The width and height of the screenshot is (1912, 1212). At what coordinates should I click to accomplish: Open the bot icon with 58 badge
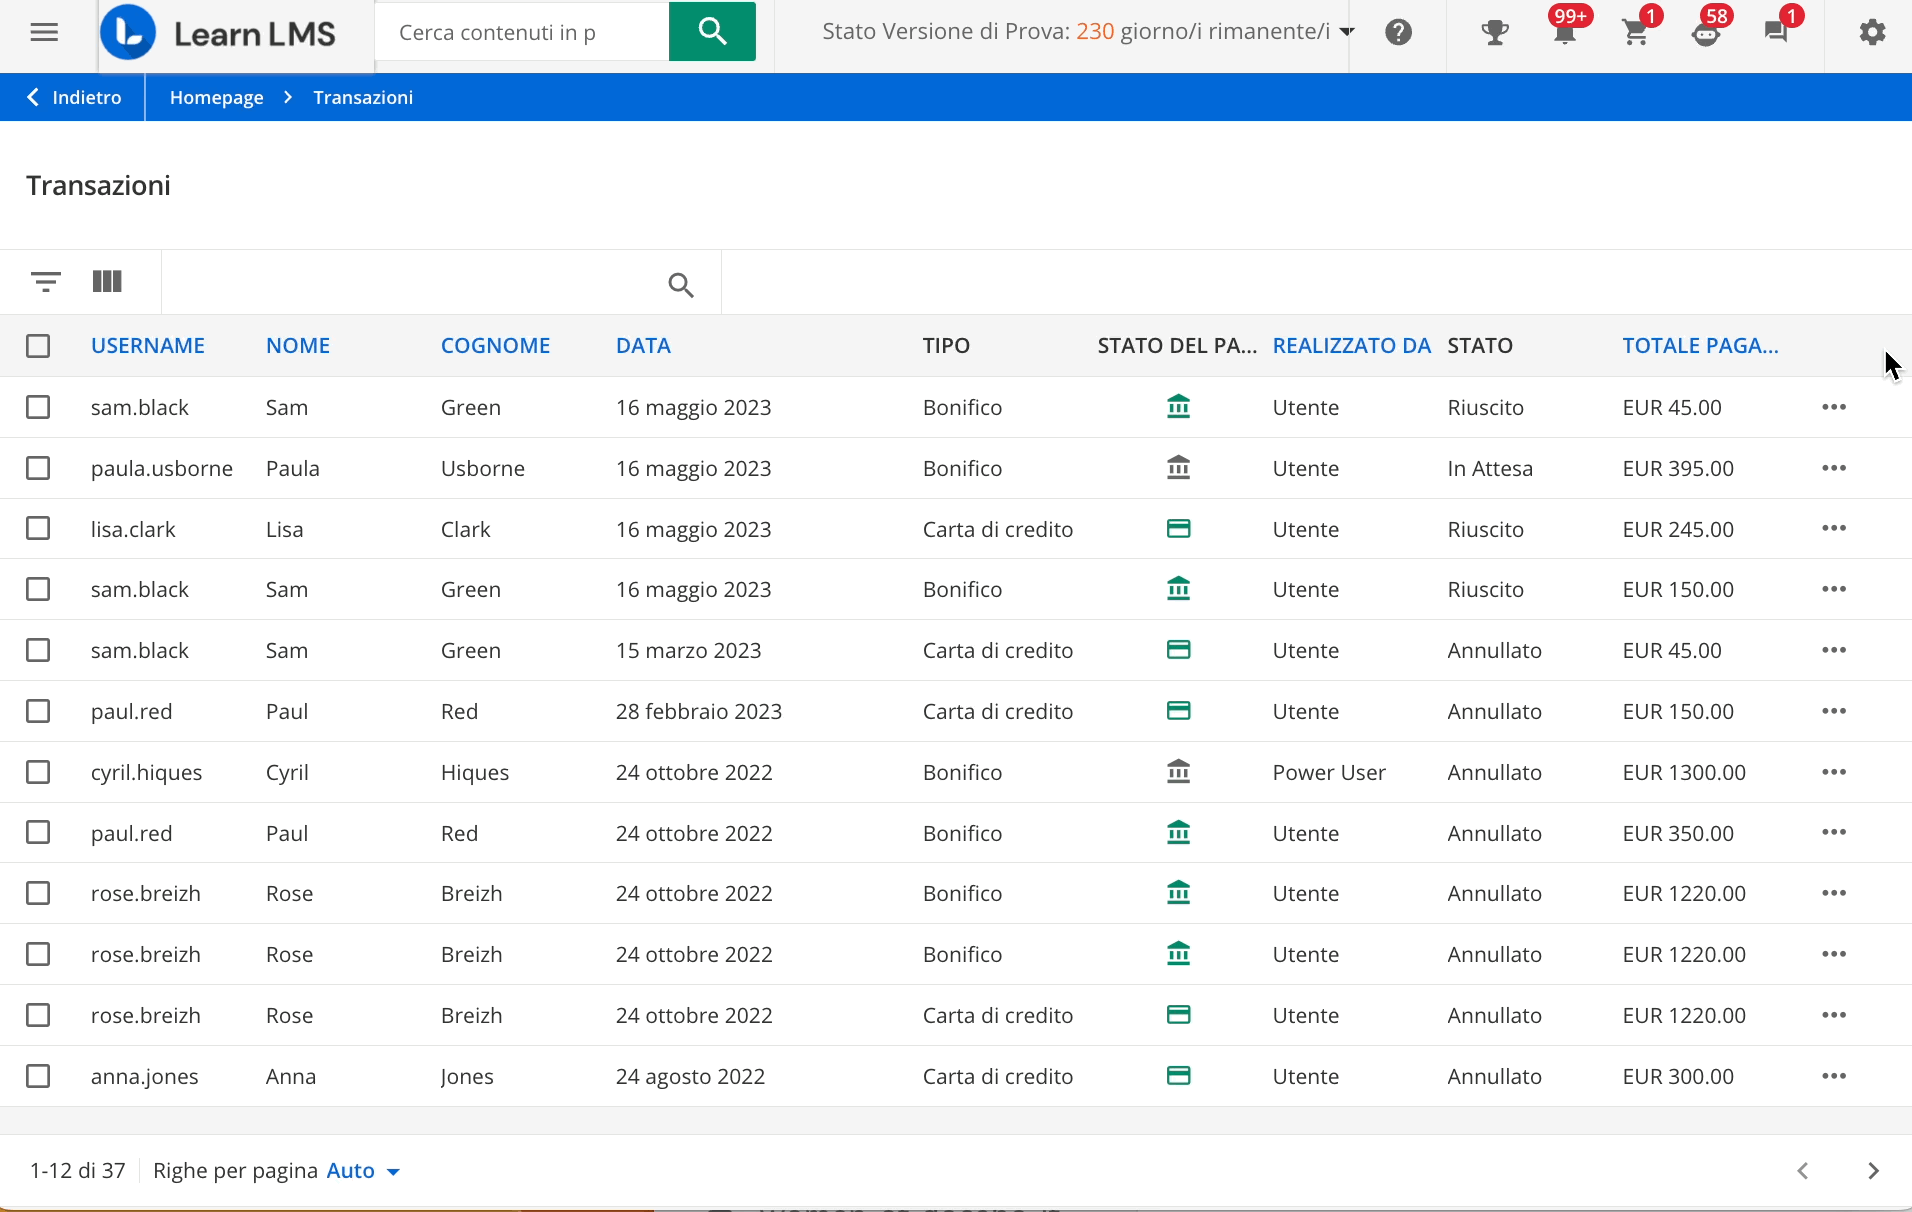click(x=1706, y=33)
